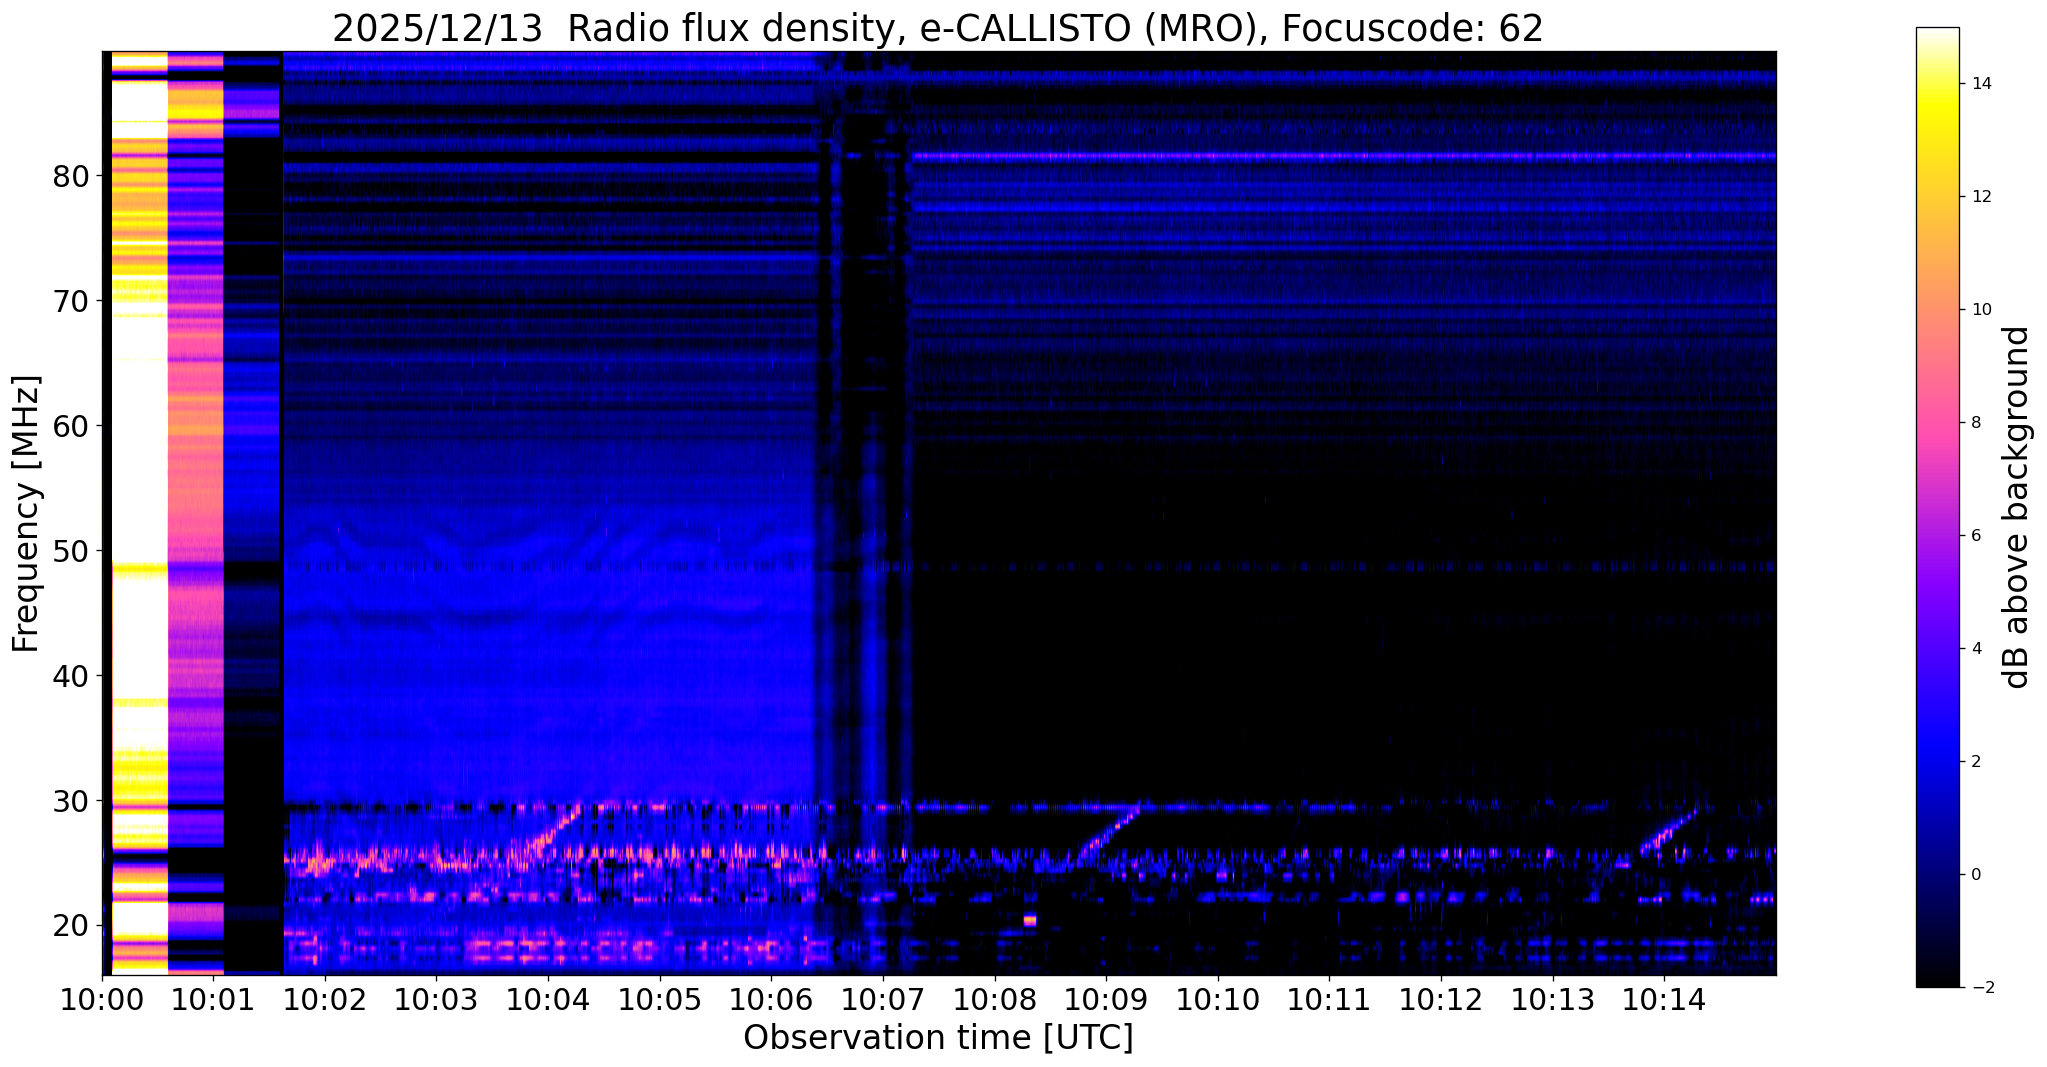Click the black bottom end of the colorbar

1937,980
